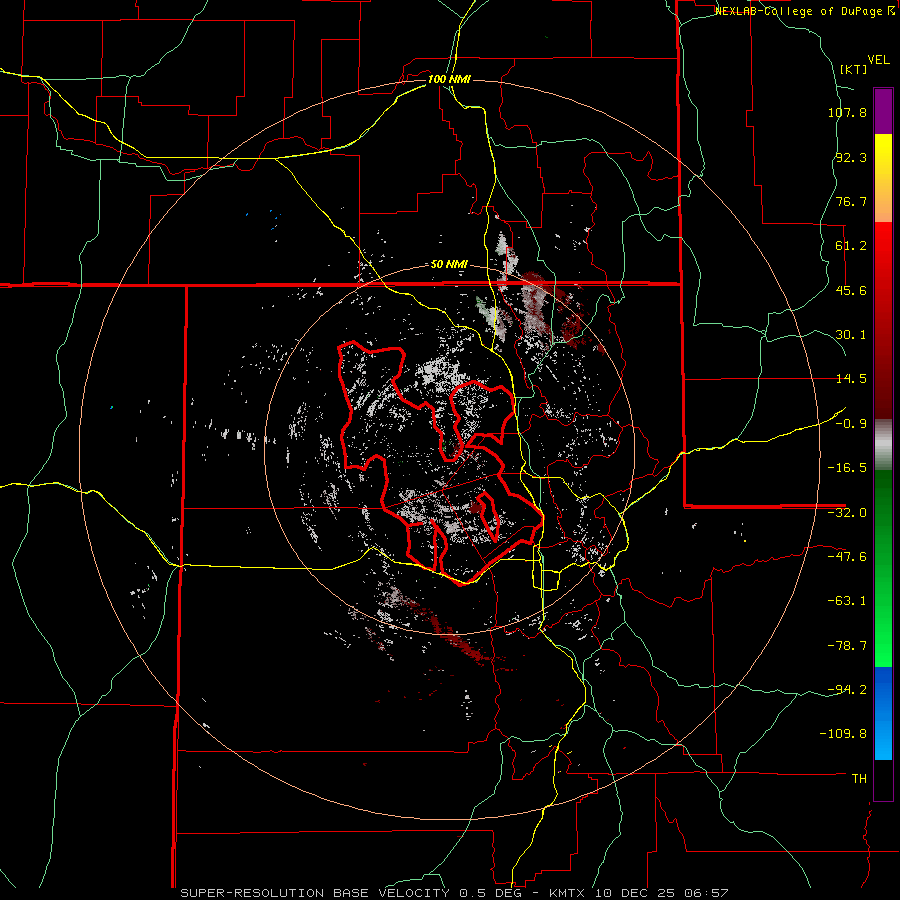Select the -16.5 legend value
This screenshot has width=900, height=900.
click(847, 468)
